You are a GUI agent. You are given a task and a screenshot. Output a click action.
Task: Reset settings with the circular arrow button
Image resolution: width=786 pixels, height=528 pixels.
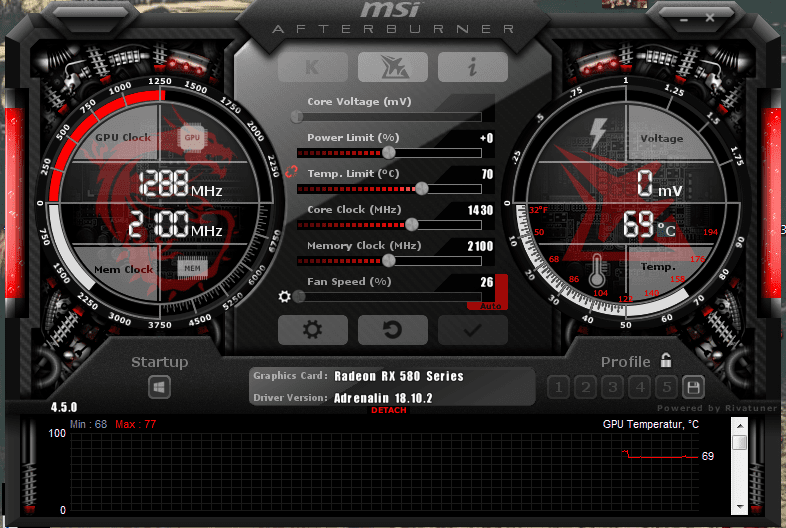(x=392, y=330)
